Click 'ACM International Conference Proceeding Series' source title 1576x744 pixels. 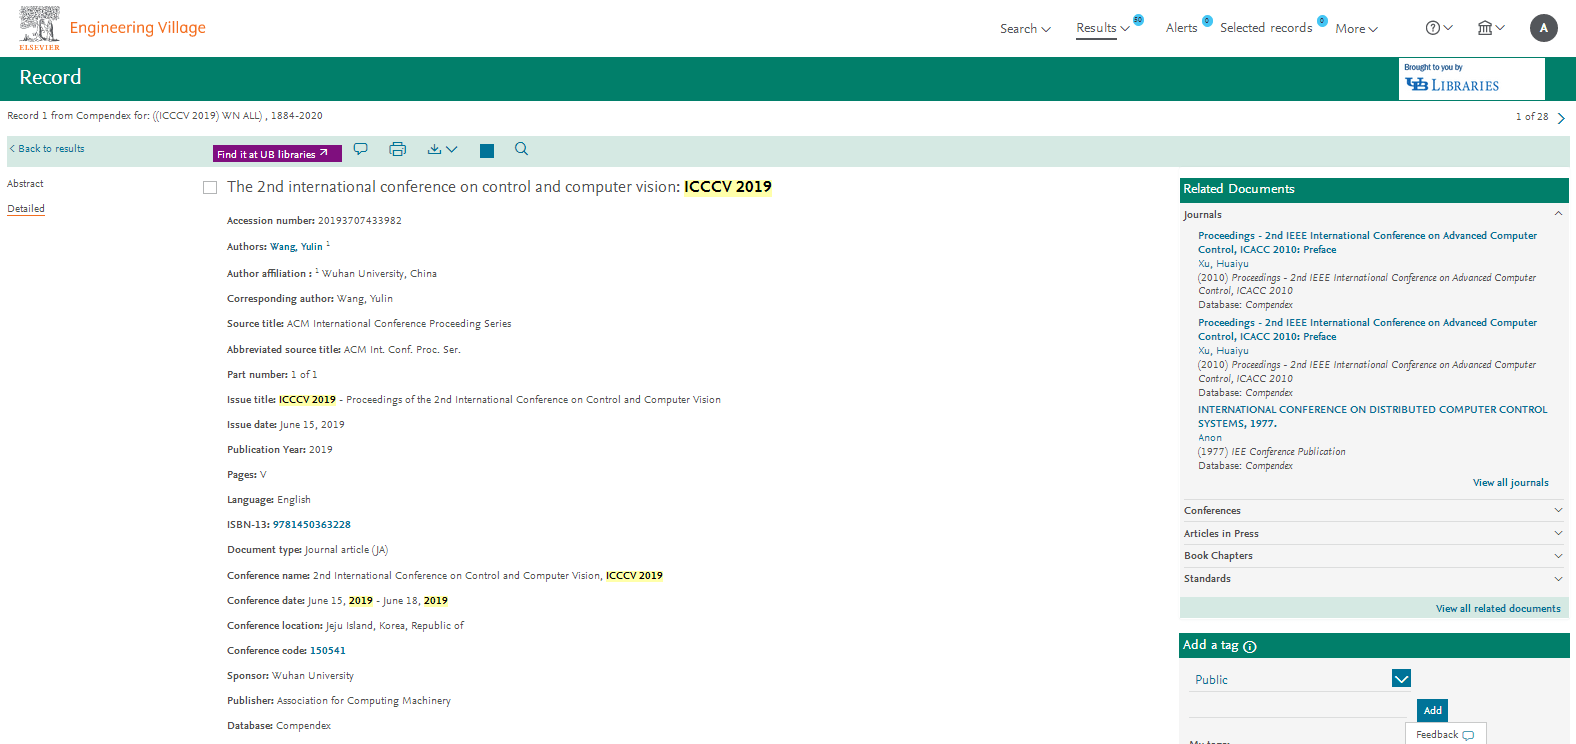(x=399, y=324)
